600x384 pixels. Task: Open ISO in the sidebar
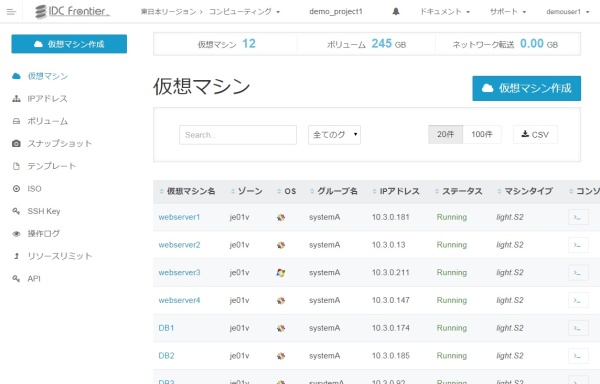pos(34,189)
